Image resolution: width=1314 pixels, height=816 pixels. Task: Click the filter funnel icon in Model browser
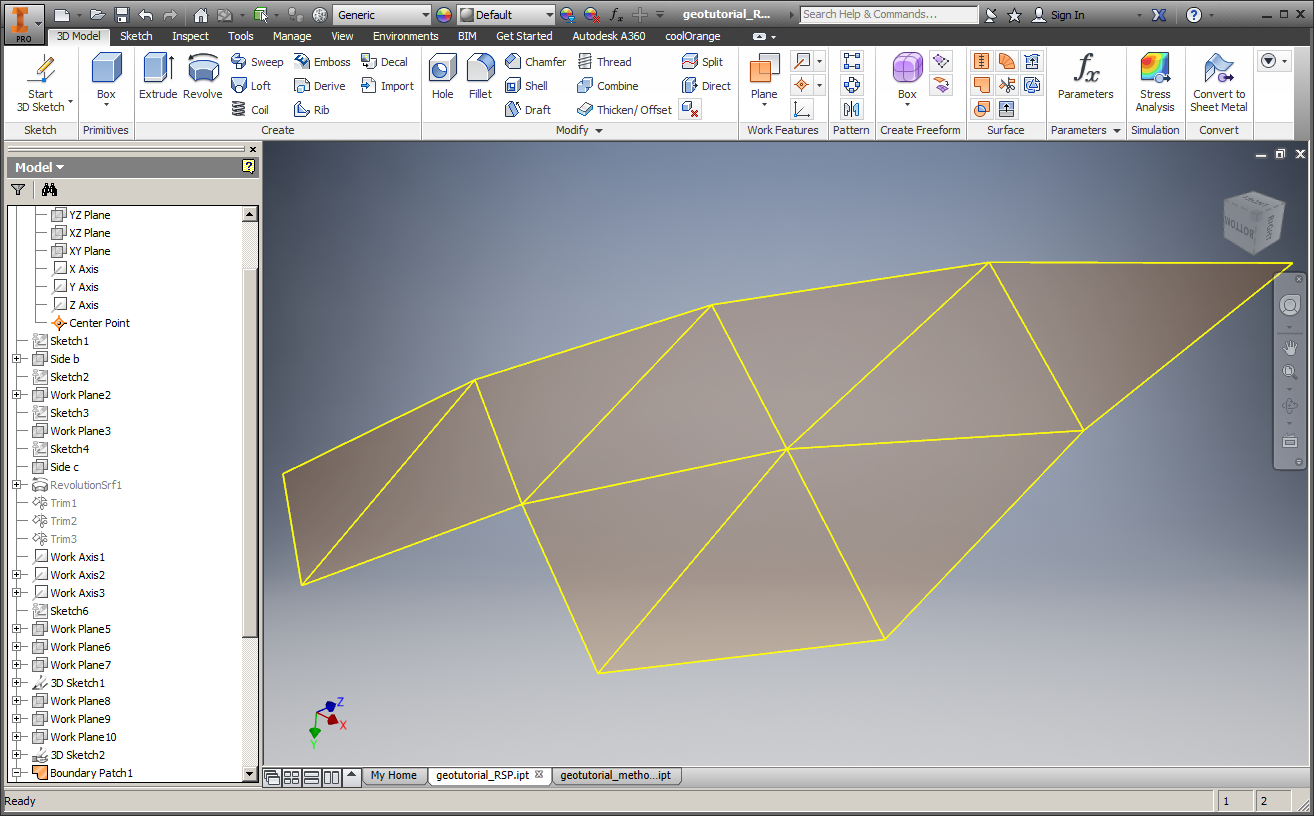pyautogui.click(x=18, y=190)
